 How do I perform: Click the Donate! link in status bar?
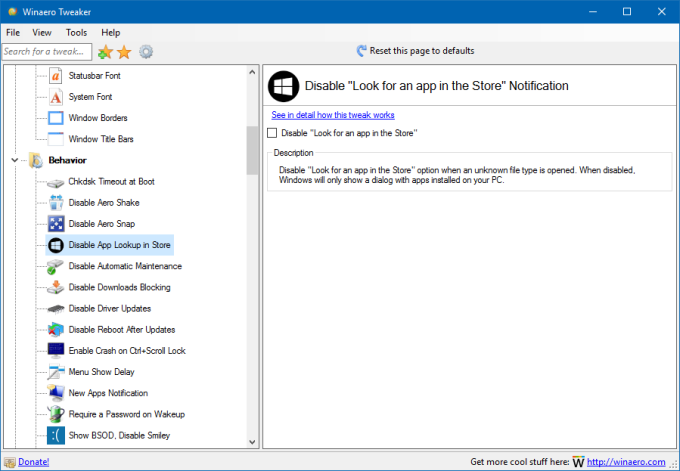[33, 461]
